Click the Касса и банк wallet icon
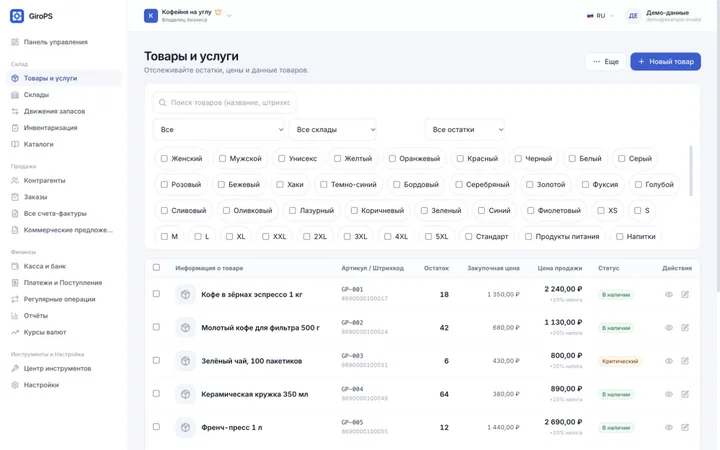 (x=15, y=266)
